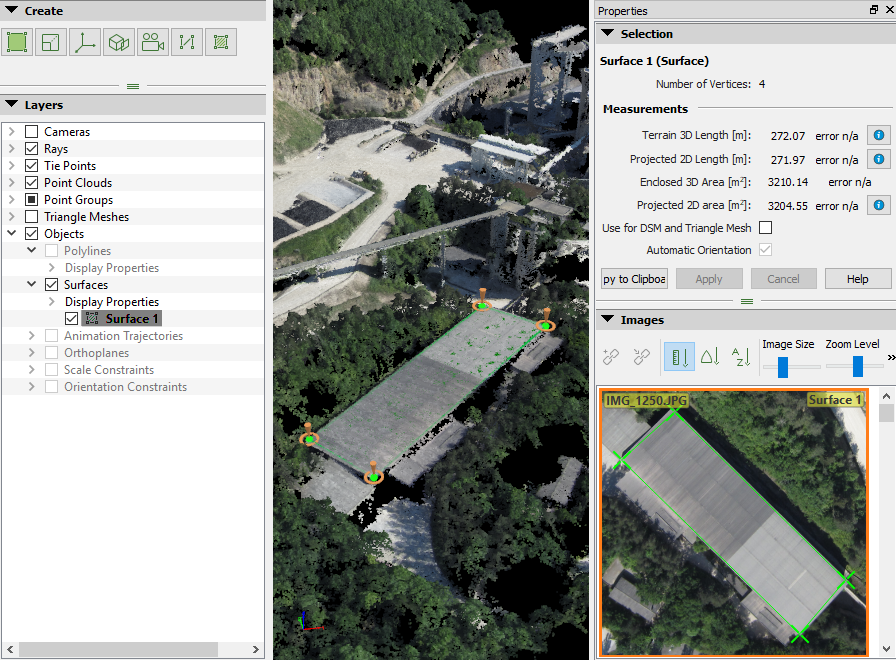The width and height of the screenshot is (896, 660).
Task: Sort images by the delta criterion icon
Action: pos(712,357)
